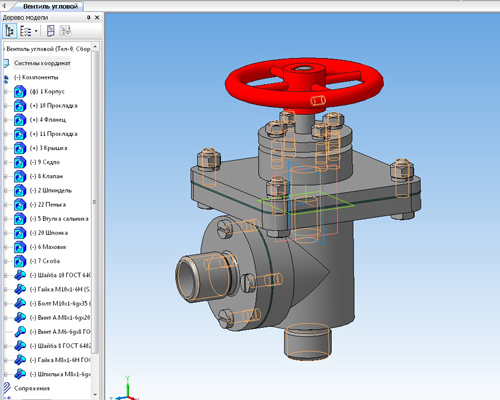Viewport: 500px width, 400px height.
Task: Expand the 1 Корпус node
Action: pyautogui.click(x=5, y=92)
